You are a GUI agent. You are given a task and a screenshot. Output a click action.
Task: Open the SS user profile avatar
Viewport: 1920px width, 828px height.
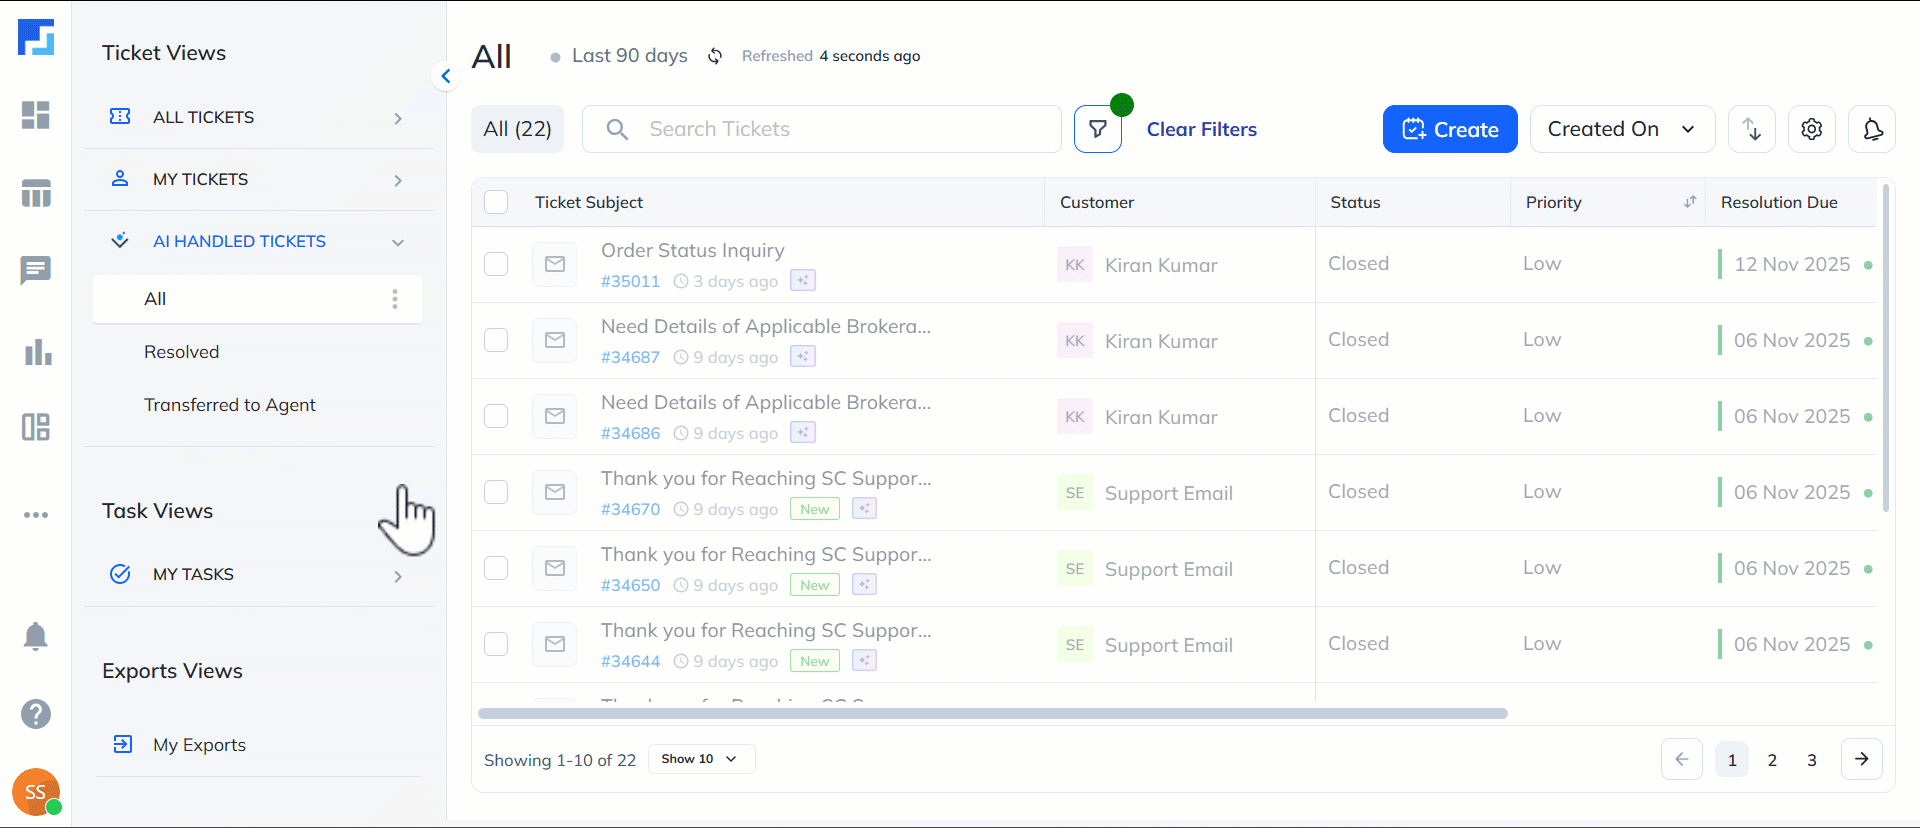click(36, 792)
